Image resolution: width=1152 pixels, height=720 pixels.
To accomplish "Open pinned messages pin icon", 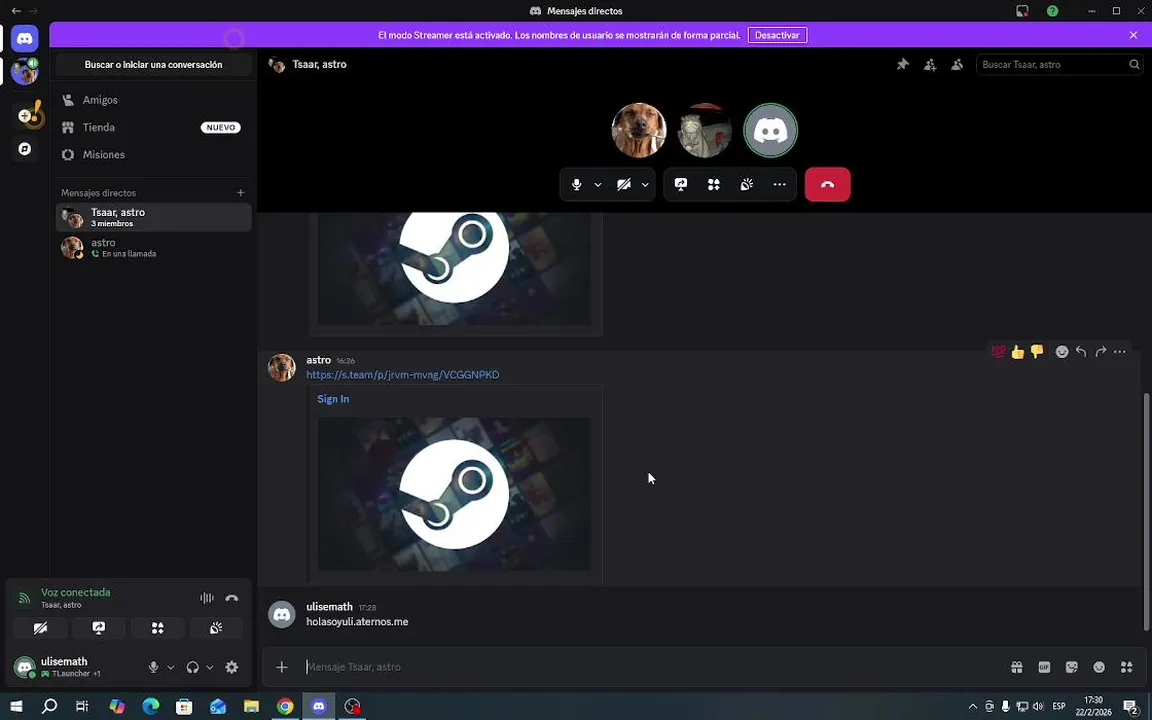I will pos(903,65).
